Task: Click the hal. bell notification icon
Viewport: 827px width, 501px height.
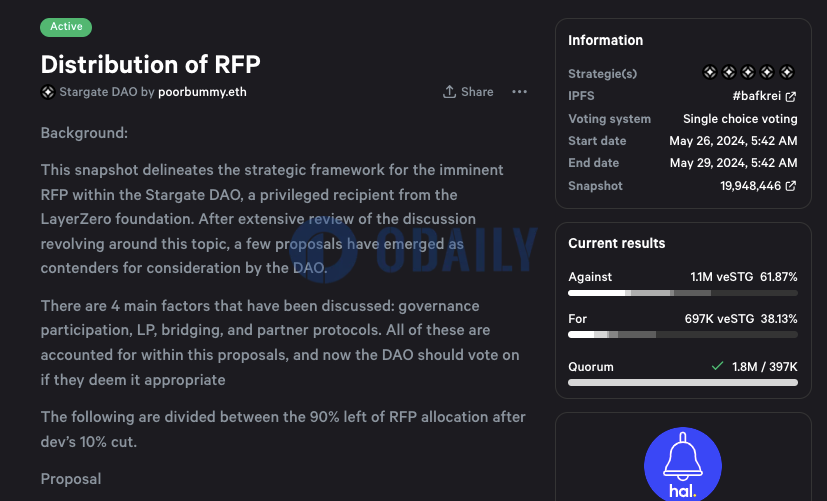Action: coord(683,464)
